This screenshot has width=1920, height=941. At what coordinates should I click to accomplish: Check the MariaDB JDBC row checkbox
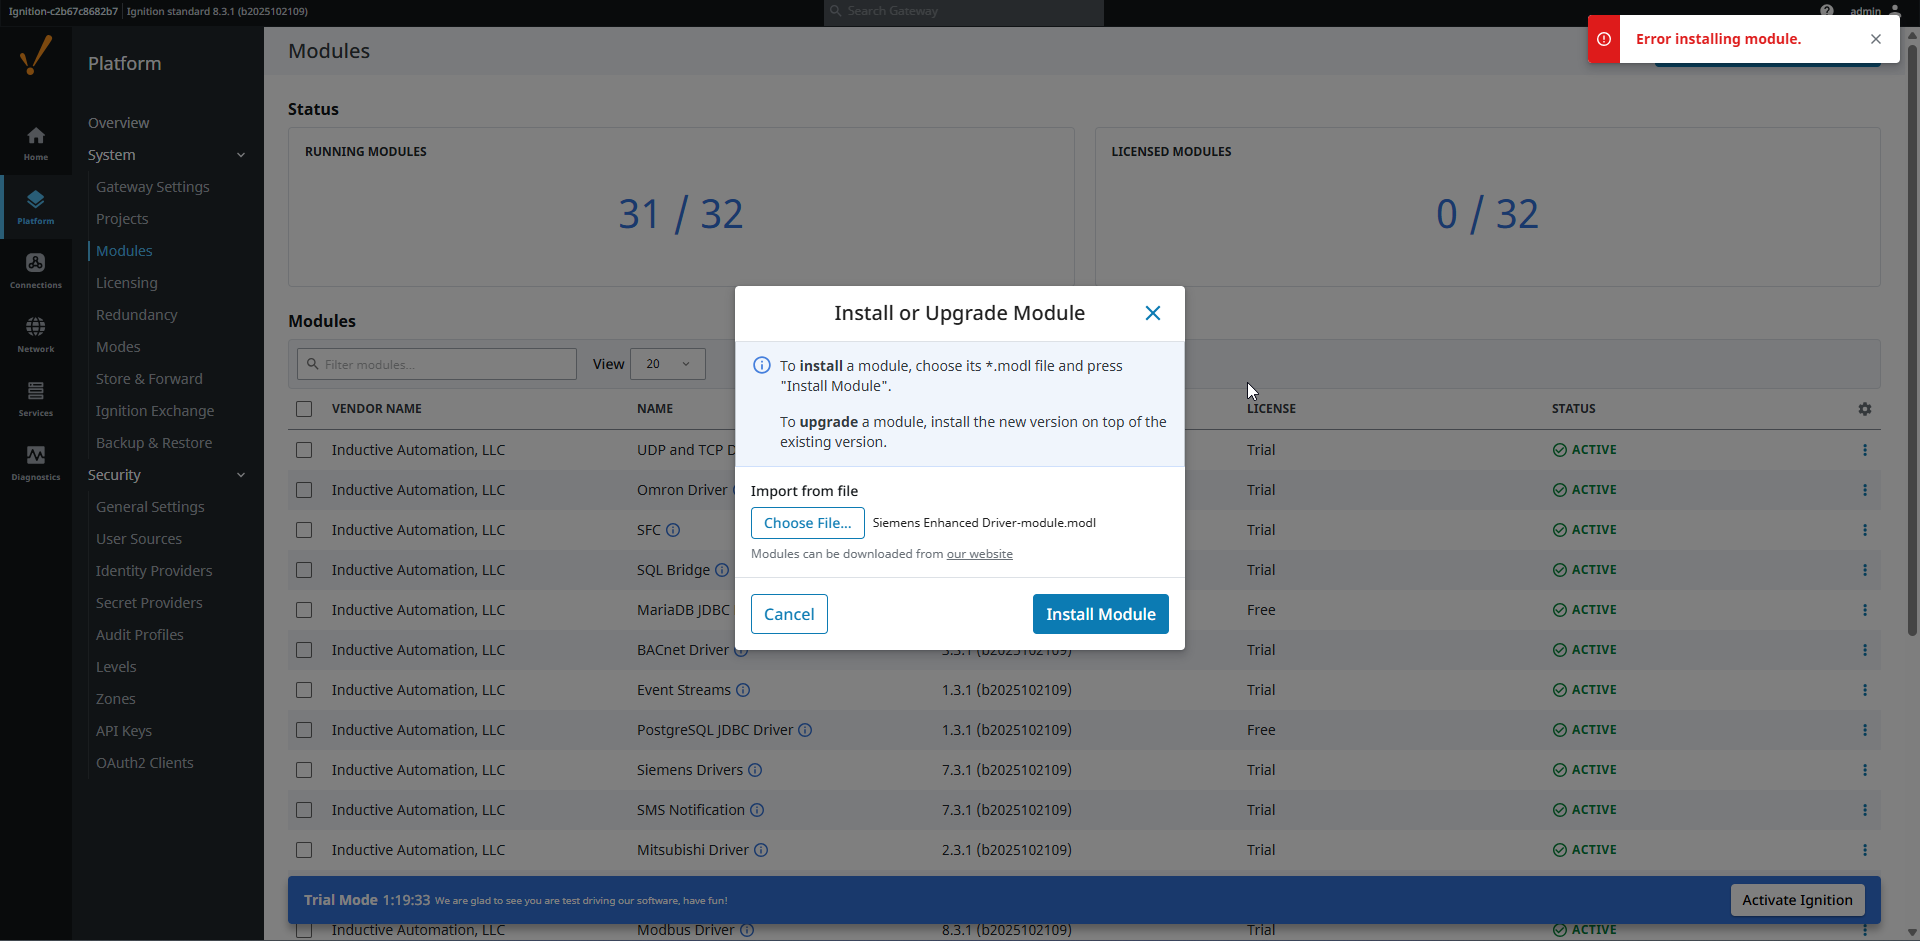click(304, 610)
